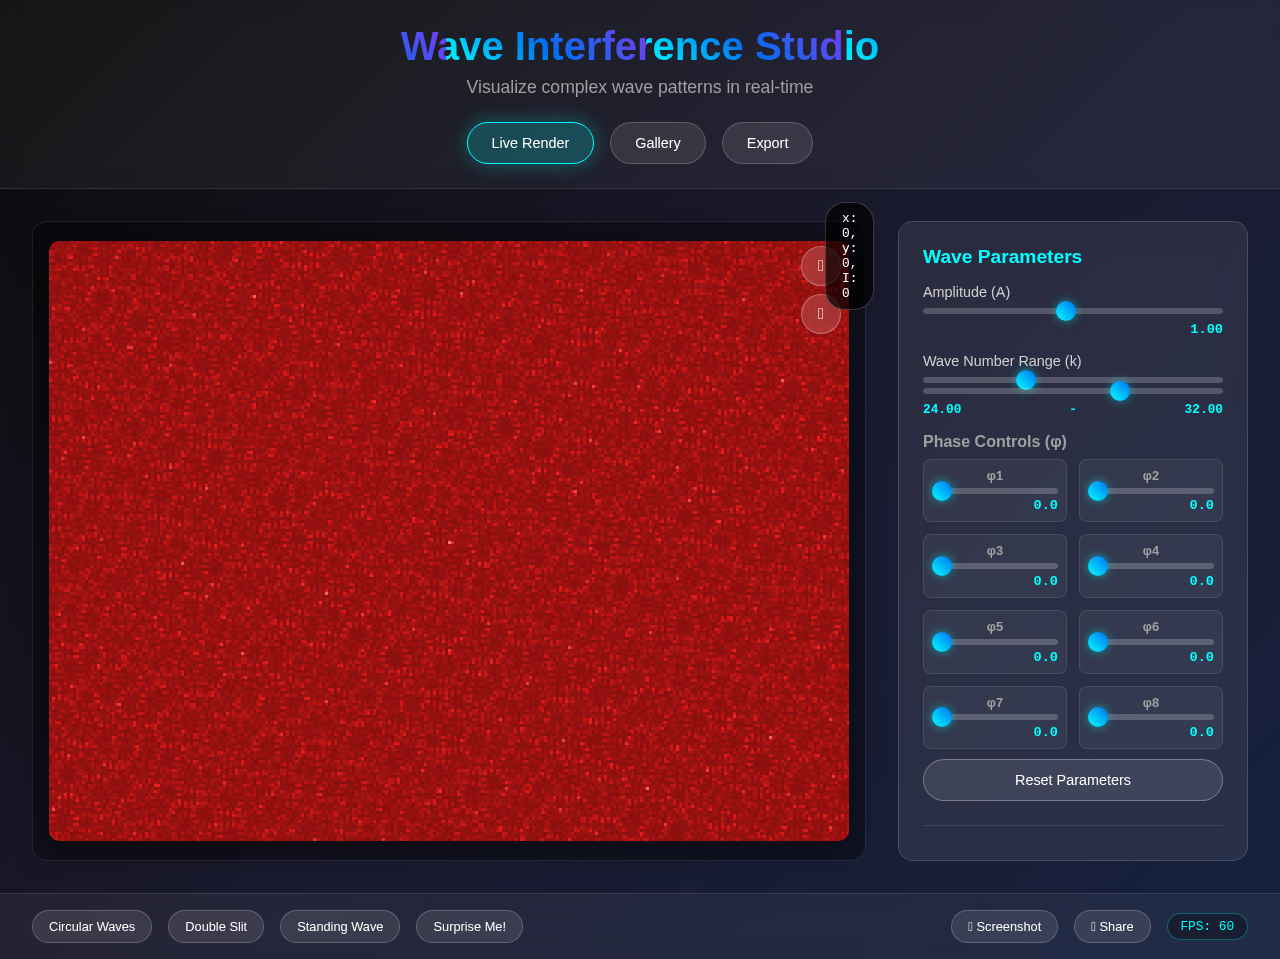Click the φ1 phase slider handle
This screenshot has height=959, width=1280.
(x=941, y=491)
